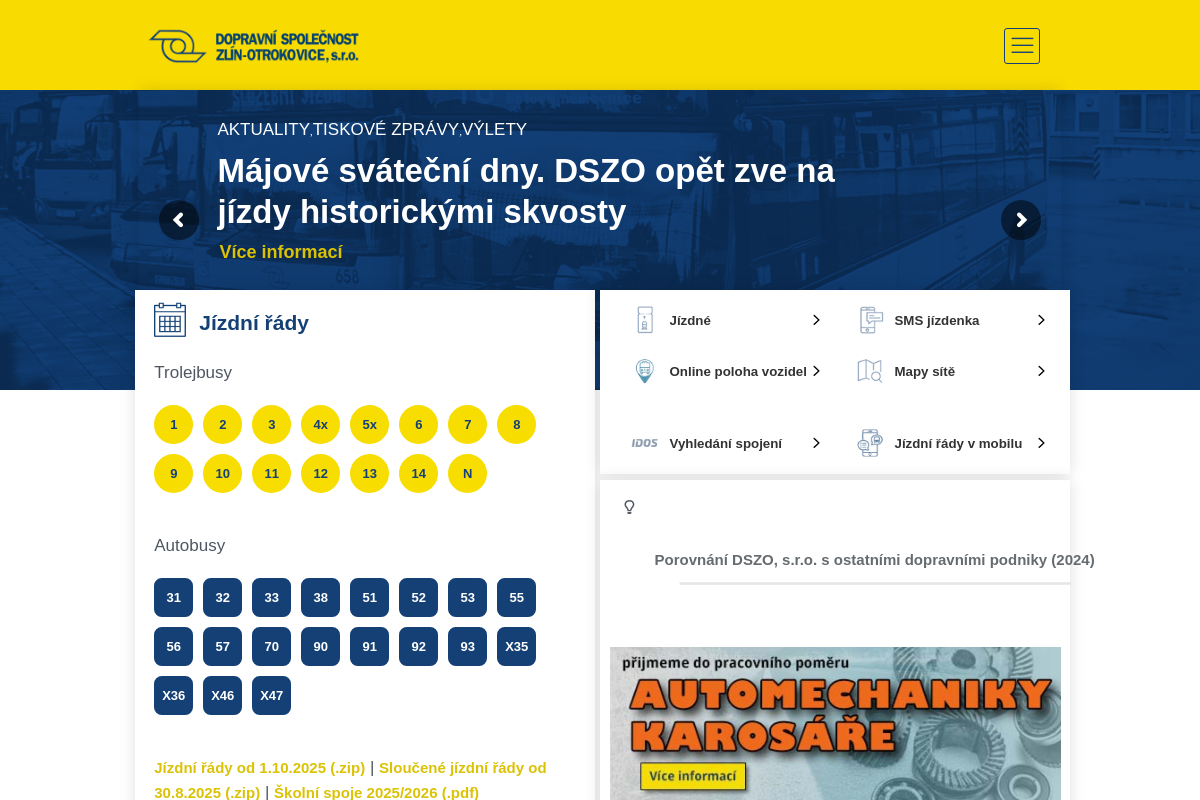The image size is (1200, 800).
Task: Select trolleybus line 2
Action: pyautogui.click(x=222, y=424)
